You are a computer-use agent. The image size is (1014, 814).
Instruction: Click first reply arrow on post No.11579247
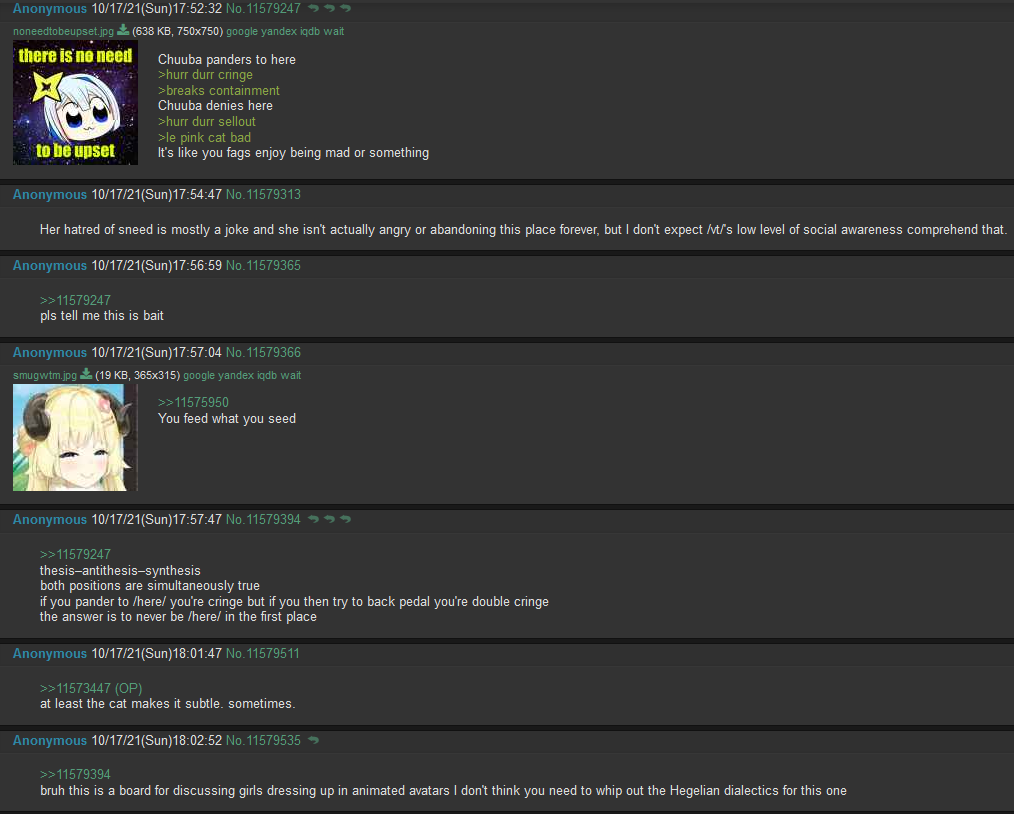313,8
